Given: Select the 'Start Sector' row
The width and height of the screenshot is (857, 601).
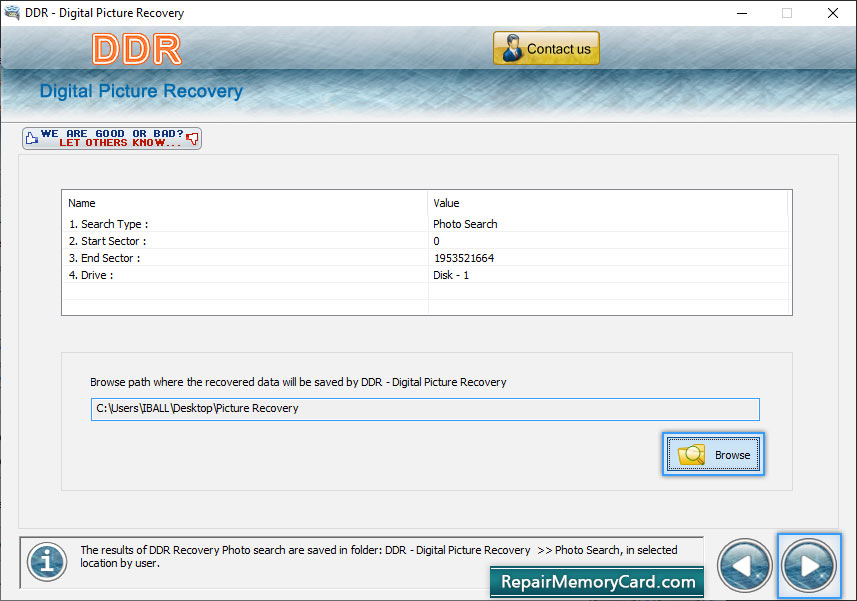Looking at the screenshot, I should (426, 241).
